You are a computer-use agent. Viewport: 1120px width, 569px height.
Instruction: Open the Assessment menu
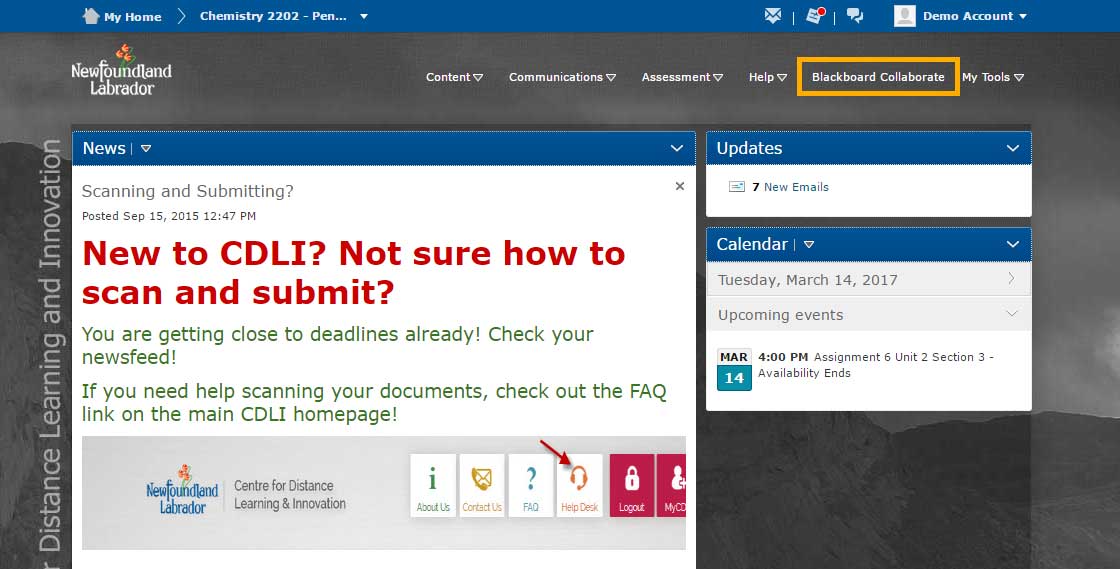[x=682, y=77]
